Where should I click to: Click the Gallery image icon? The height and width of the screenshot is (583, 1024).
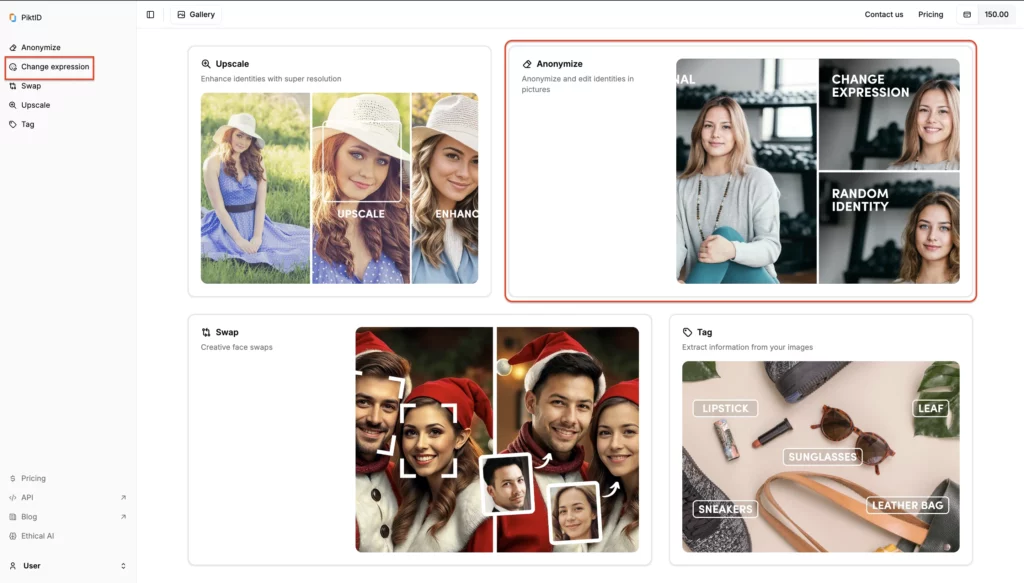[181, 15]
